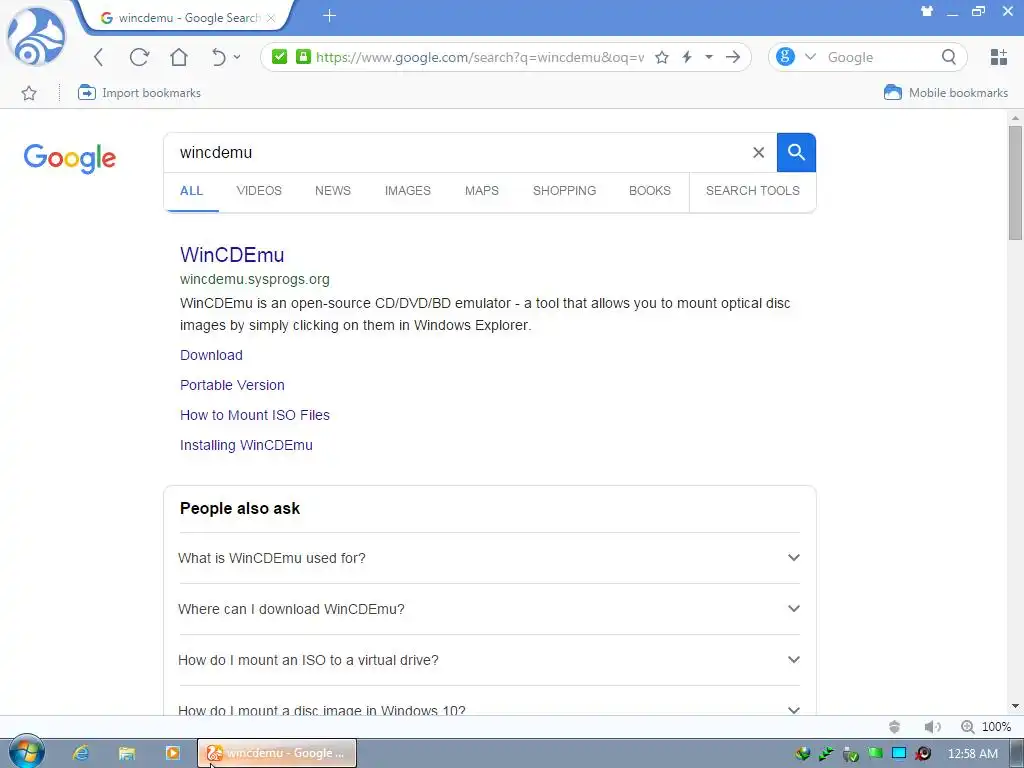Open Mobile bookmarks
The height and width of the screenshot is (768, 1024).
pyautogui.click(x=946, y=93)
